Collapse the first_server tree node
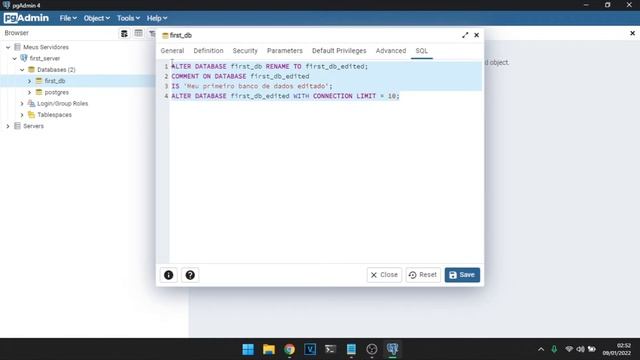Image resolution: width=640 pixels, height=360 pixels. [15, 59]
